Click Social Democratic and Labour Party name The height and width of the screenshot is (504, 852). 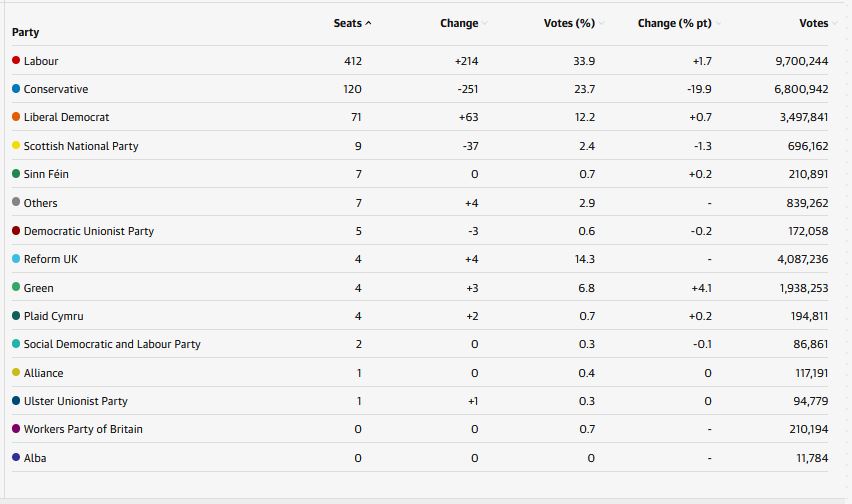click(x=112, y=344)
